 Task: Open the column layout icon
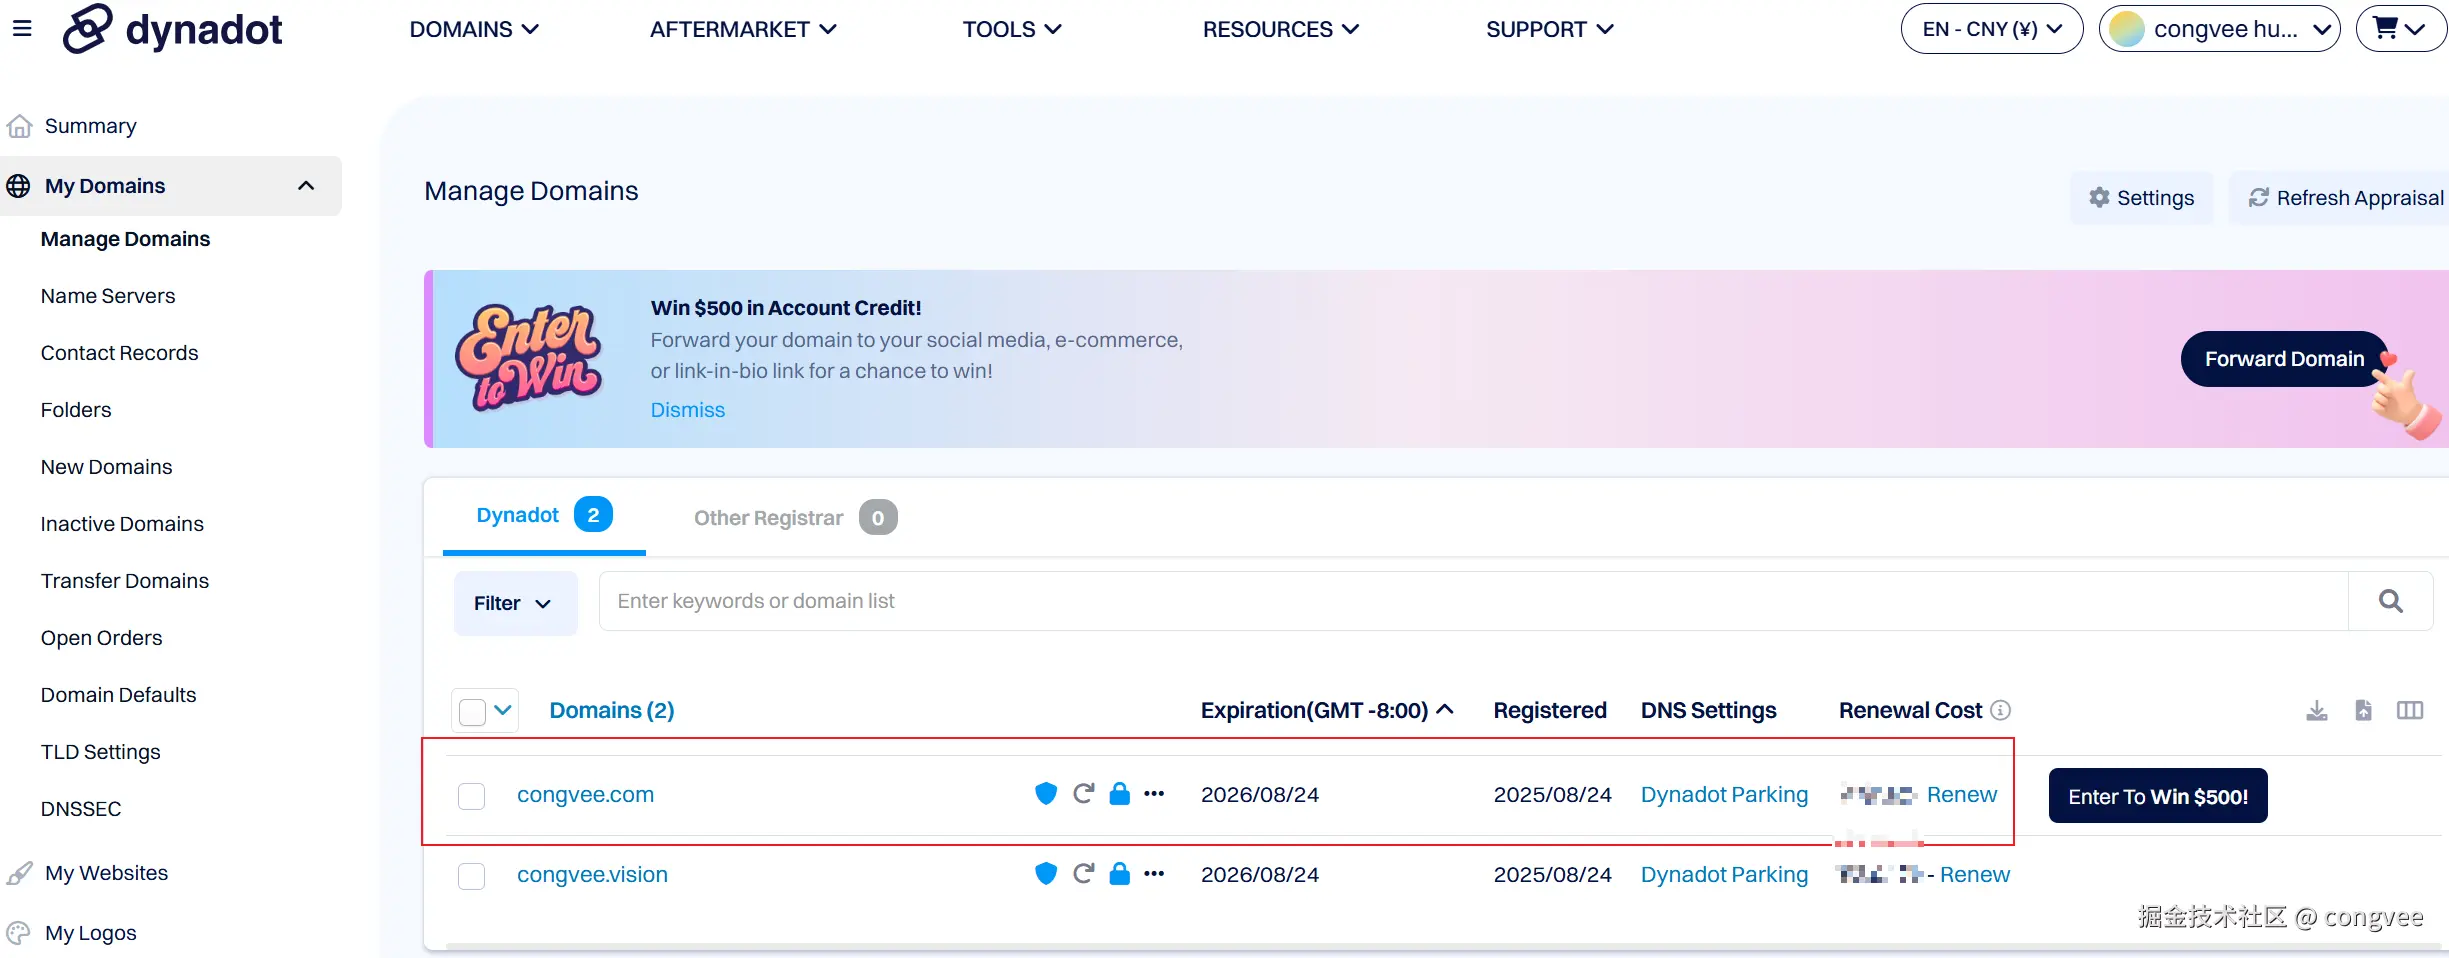(x=2409, y=710)
